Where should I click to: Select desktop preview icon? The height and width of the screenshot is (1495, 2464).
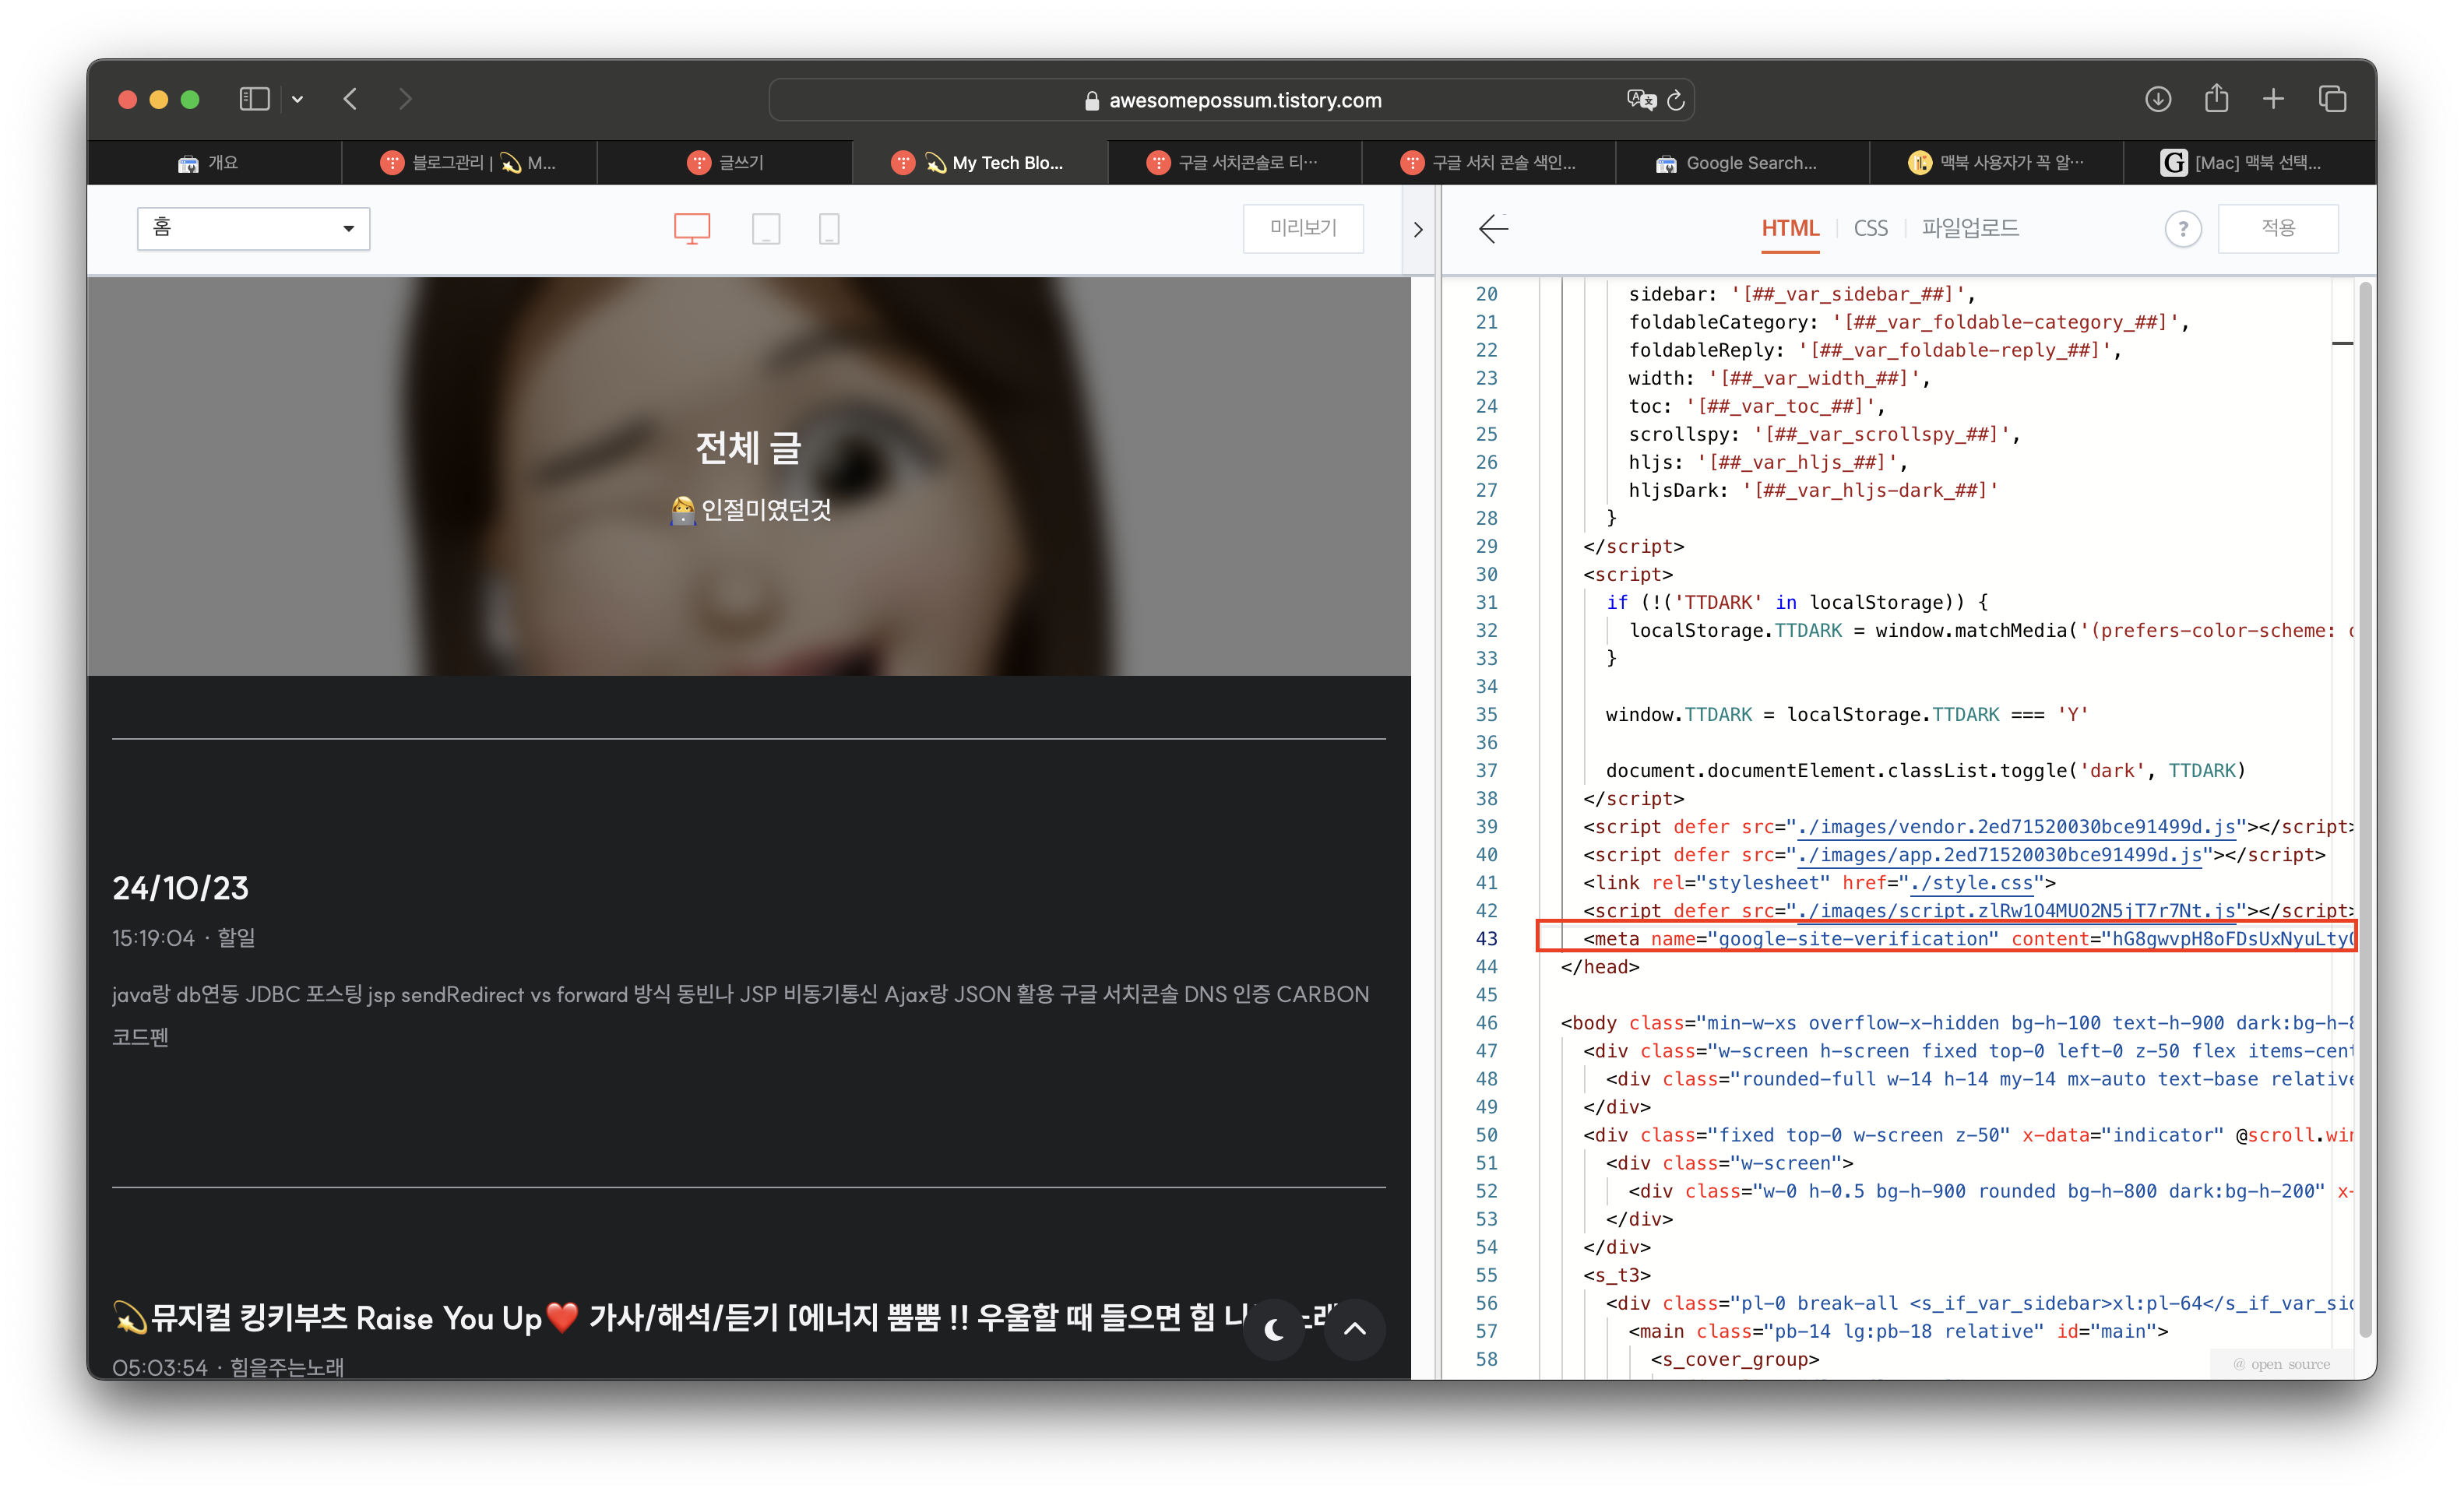tap(692, 229)
